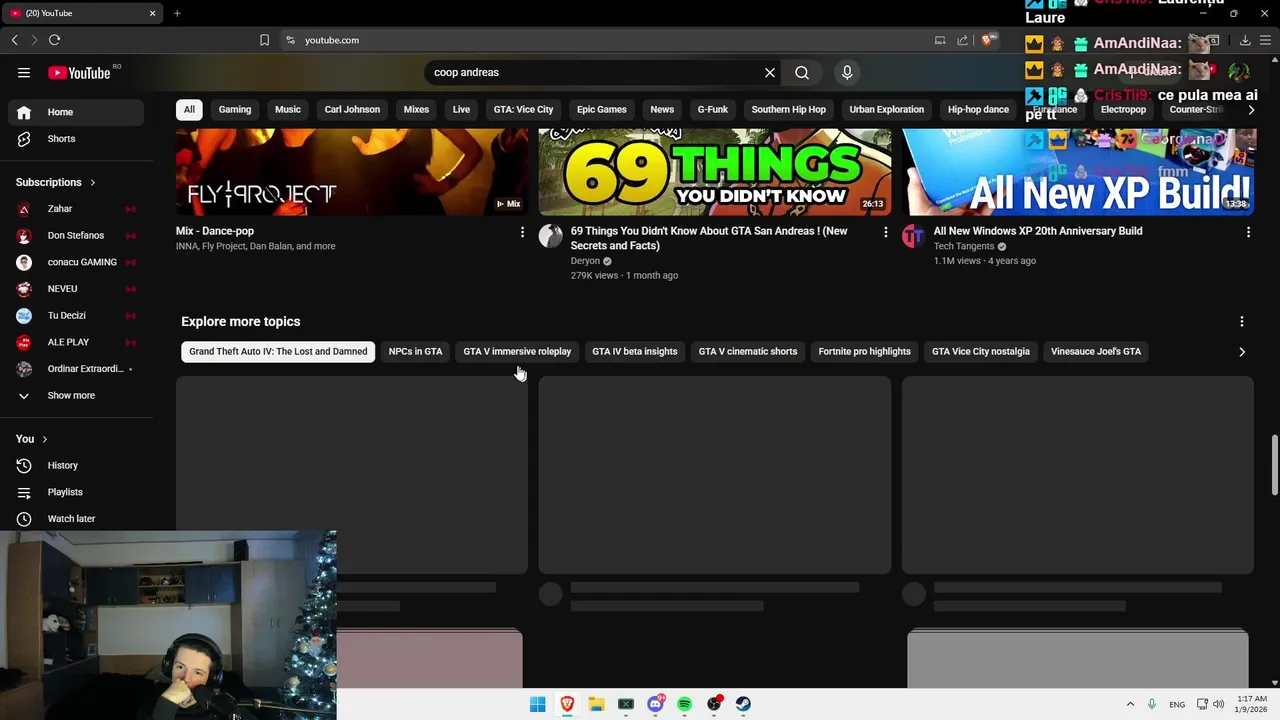Select the Southern Hip Hop chip
Screen dimensions: 1280x720
789,109
